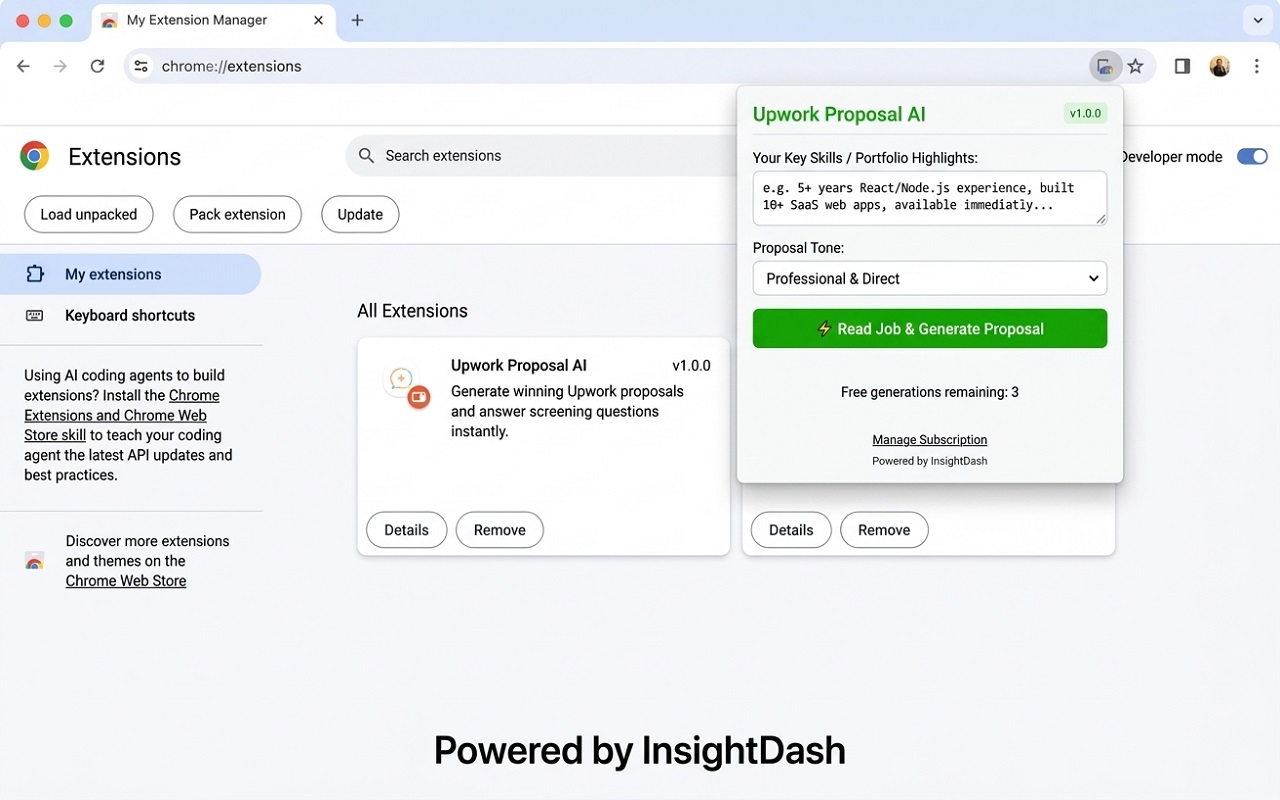Screen dimensions: 1280x800
Task: Expand the tab search chevron
Action: (x=1258, y=20)
